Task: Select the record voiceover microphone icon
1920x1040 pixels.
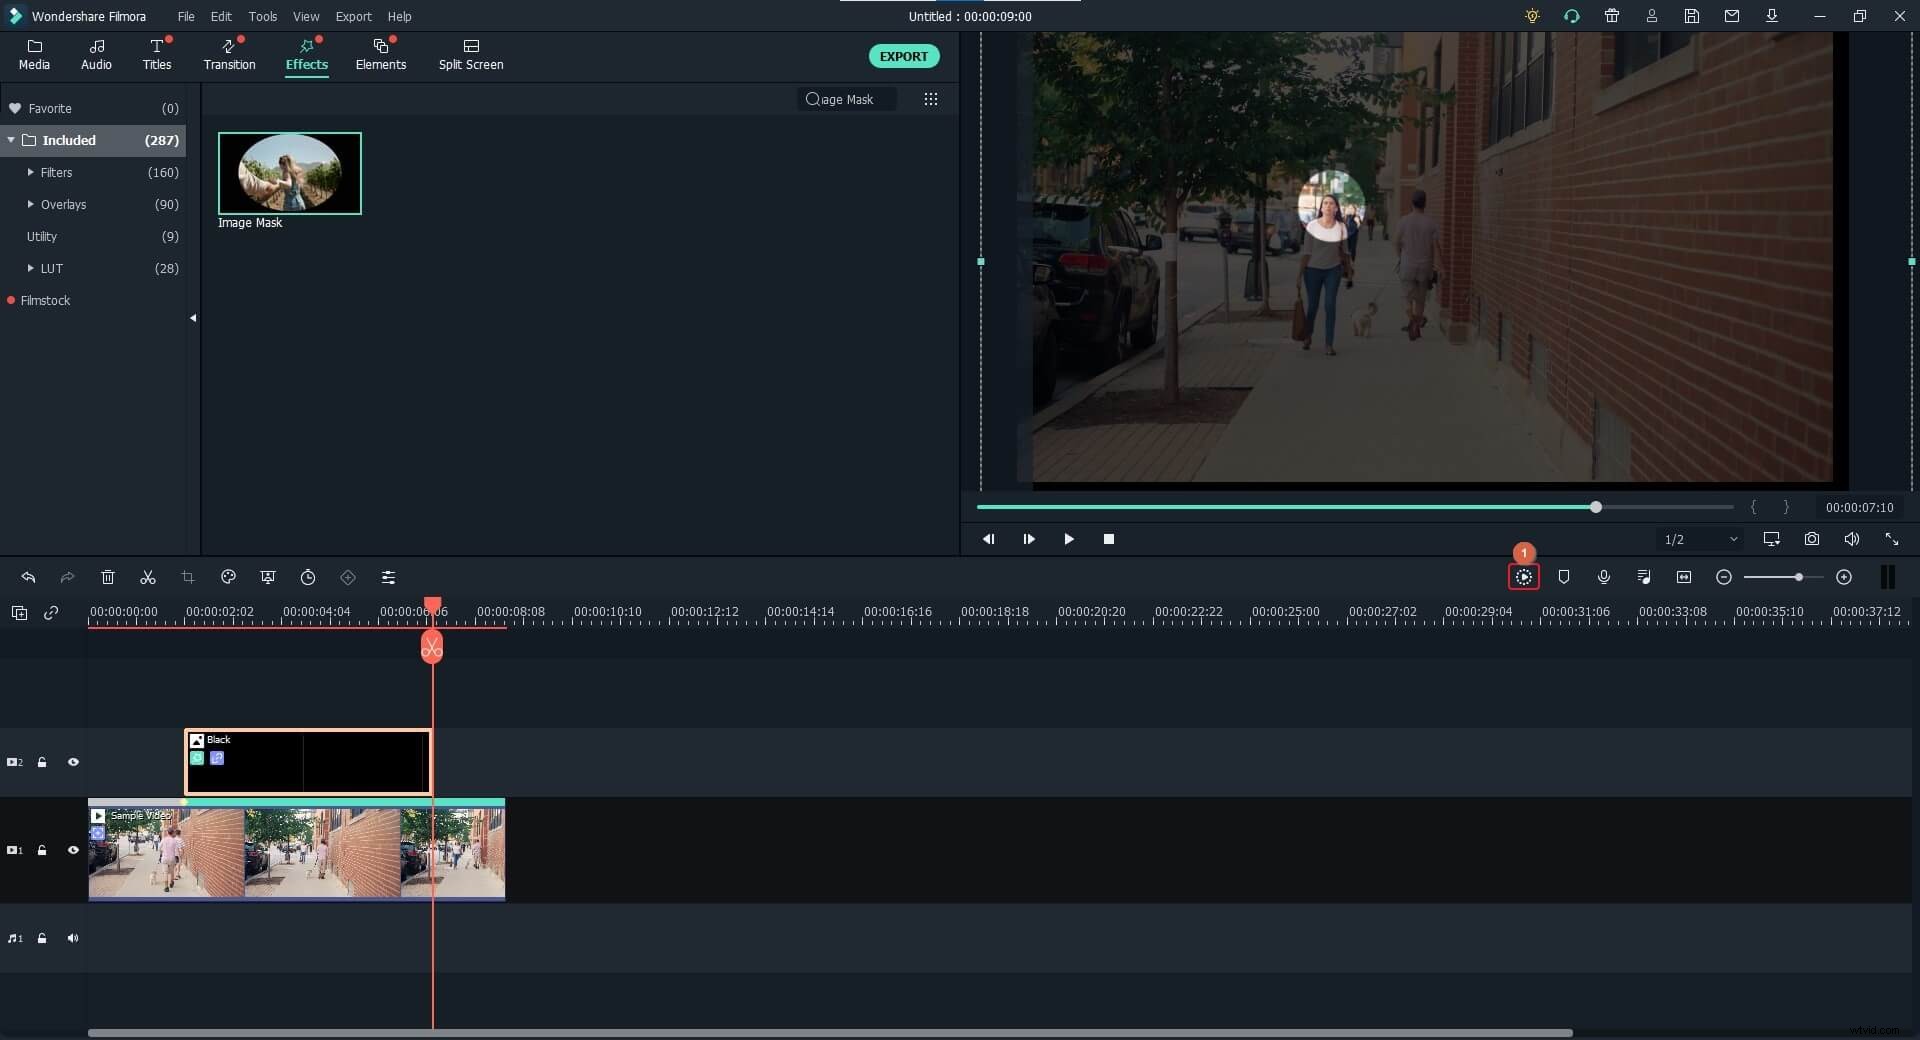Action: coord(1604,577)
